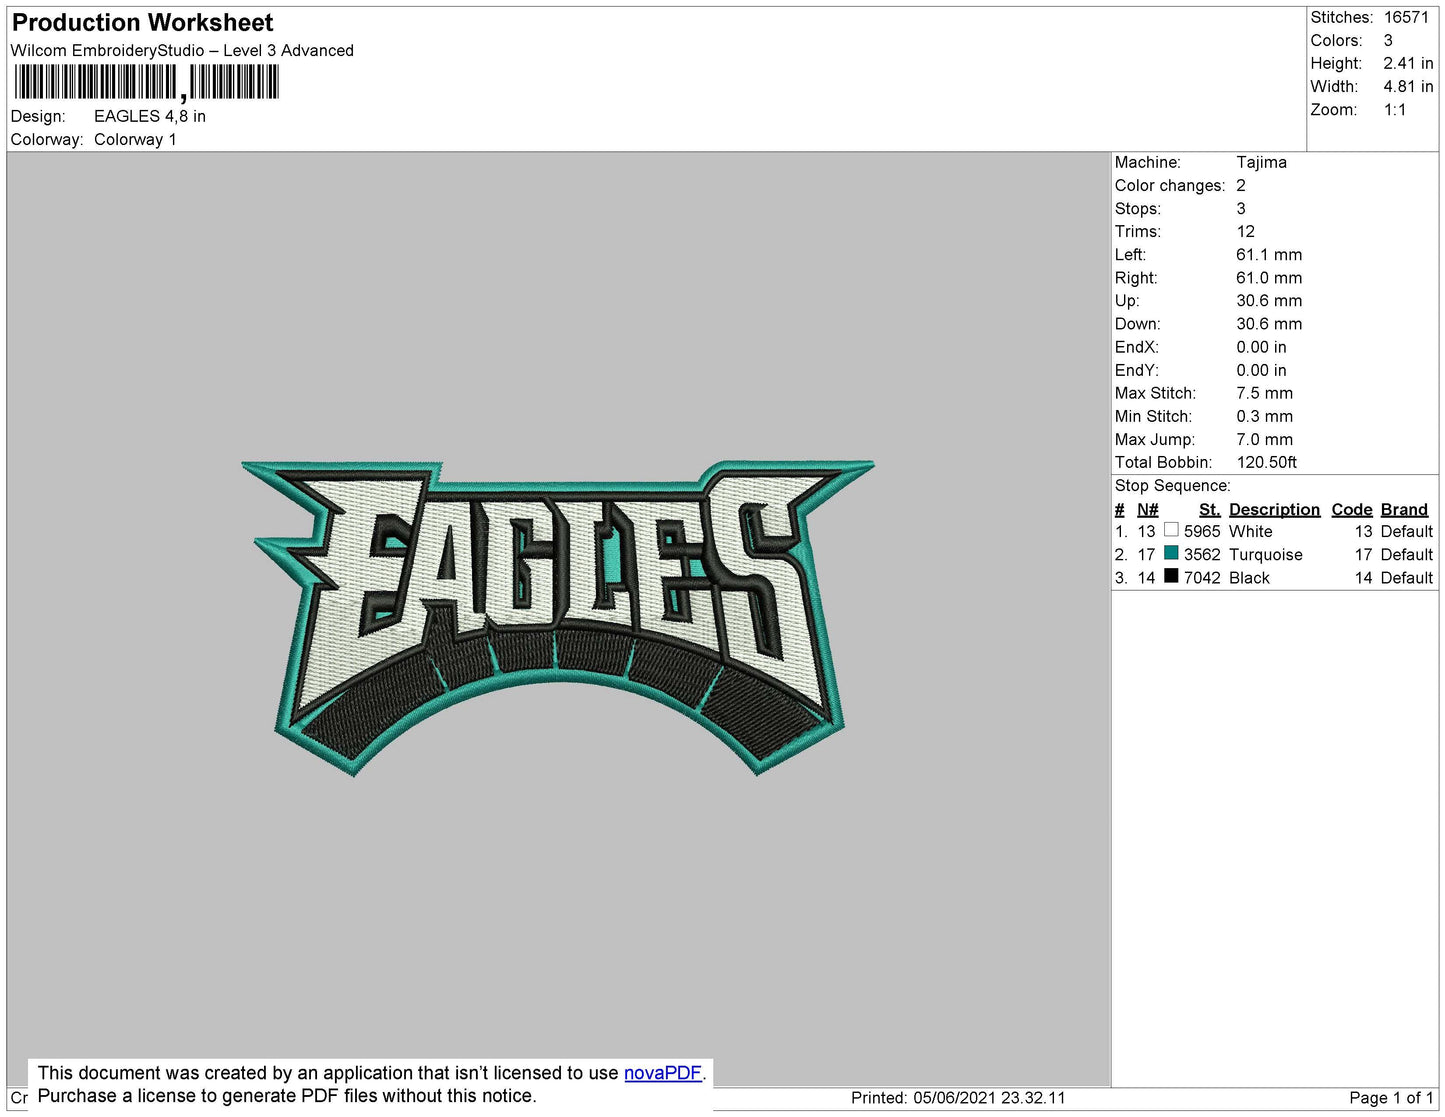This screenshot has width=1445, height=1117.
Task: Click the Production Worksheet heading
Action: tap(142, 22)
